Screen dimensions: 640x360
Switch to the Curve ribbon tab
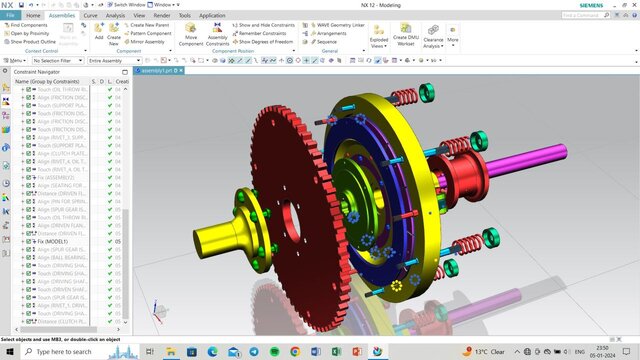[90, 16]
